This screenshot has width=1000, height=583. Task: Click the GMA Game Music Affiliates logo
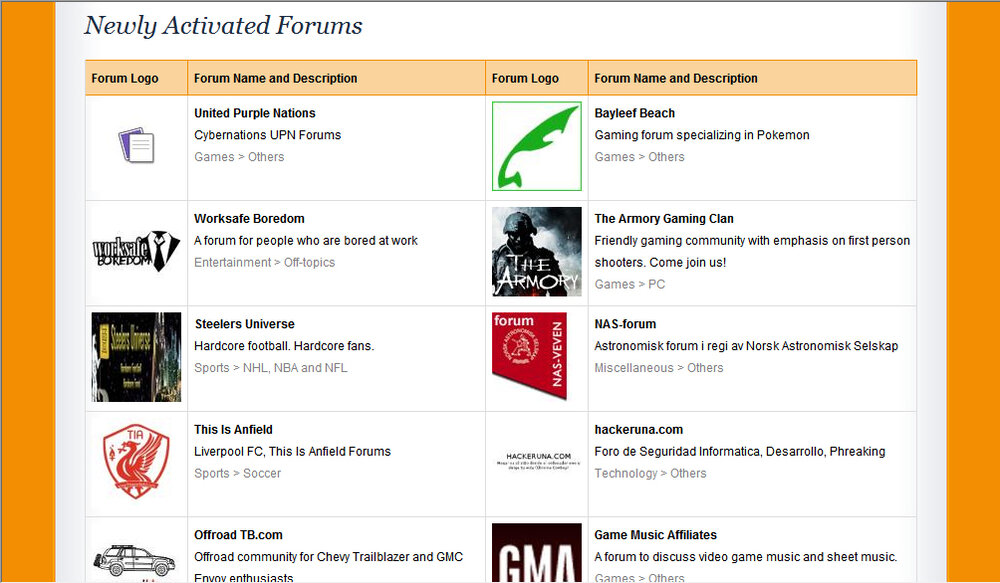[536, 553]
